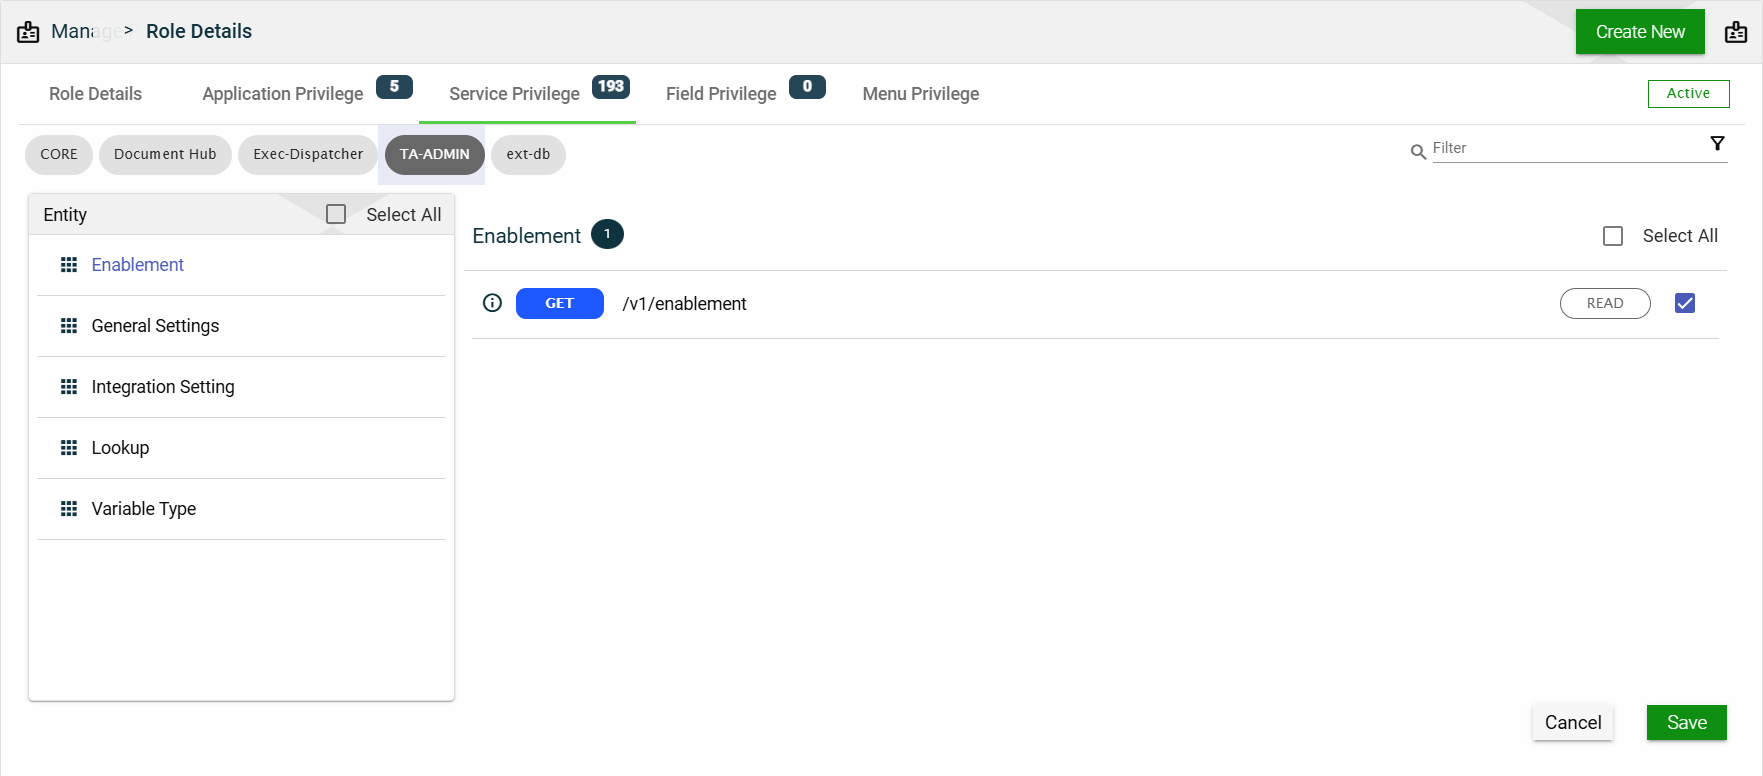Click the Manage badge icon in breadcrumb
This screenshot has width=1763, height=776.
[28, 32]
